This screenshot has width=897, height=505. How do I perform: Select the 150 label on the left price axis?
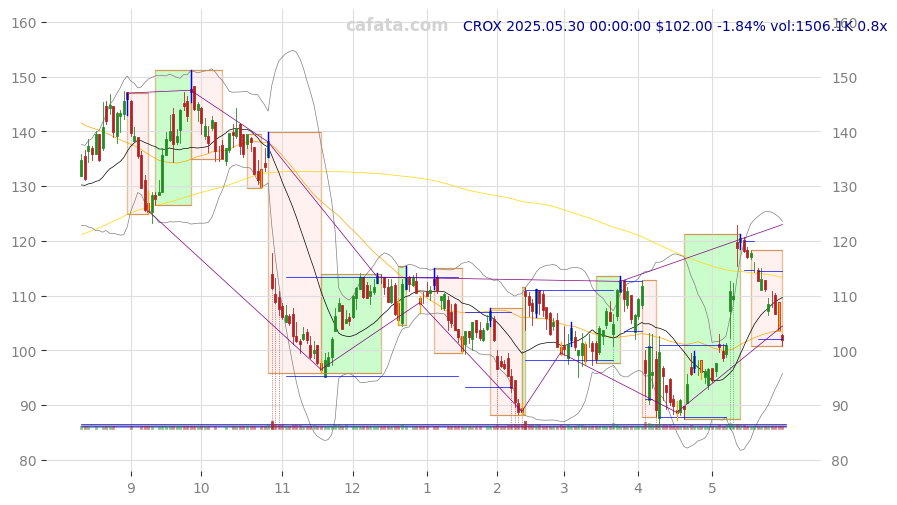[23, 78]
